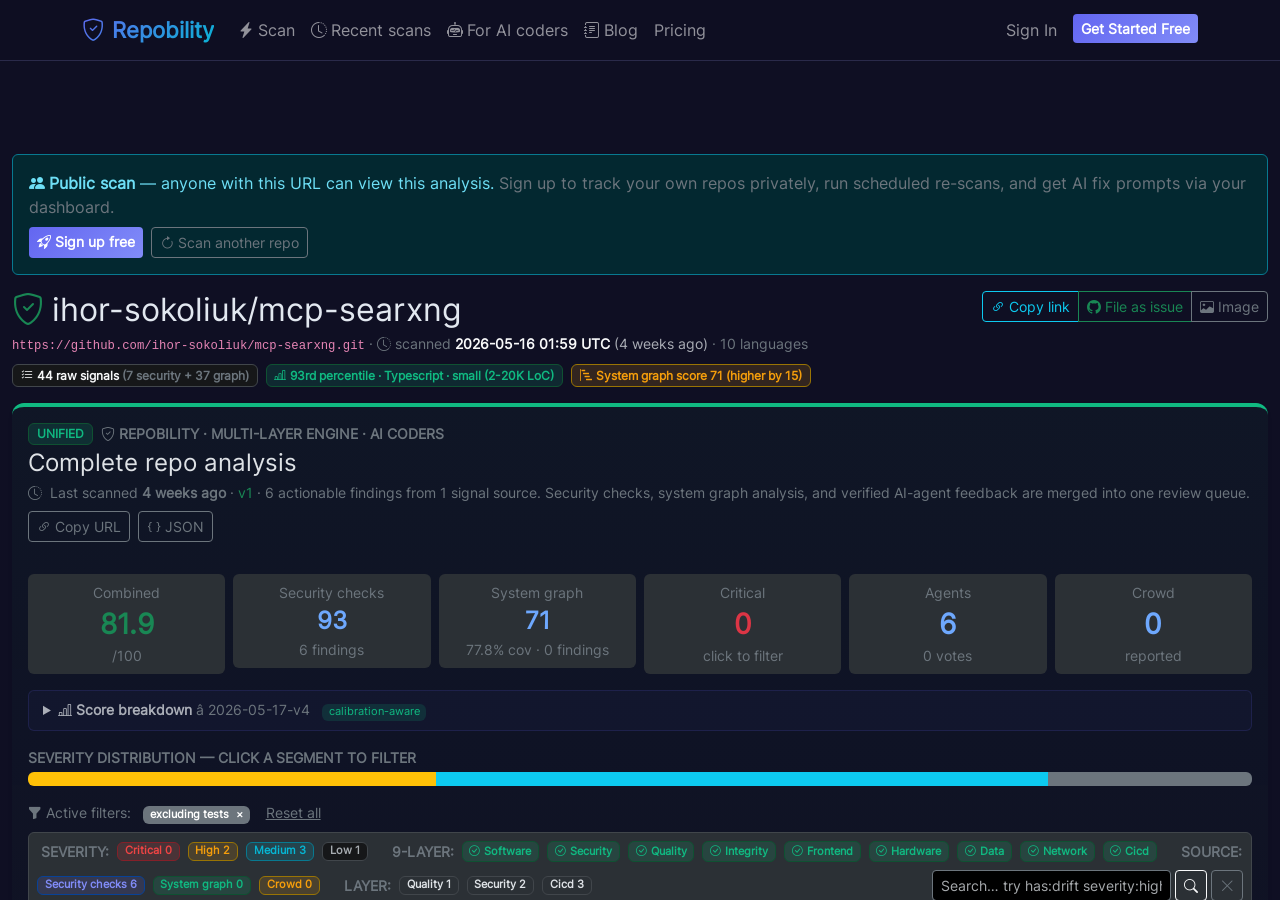Select the Agents 6 card

(x=948, y=624)
